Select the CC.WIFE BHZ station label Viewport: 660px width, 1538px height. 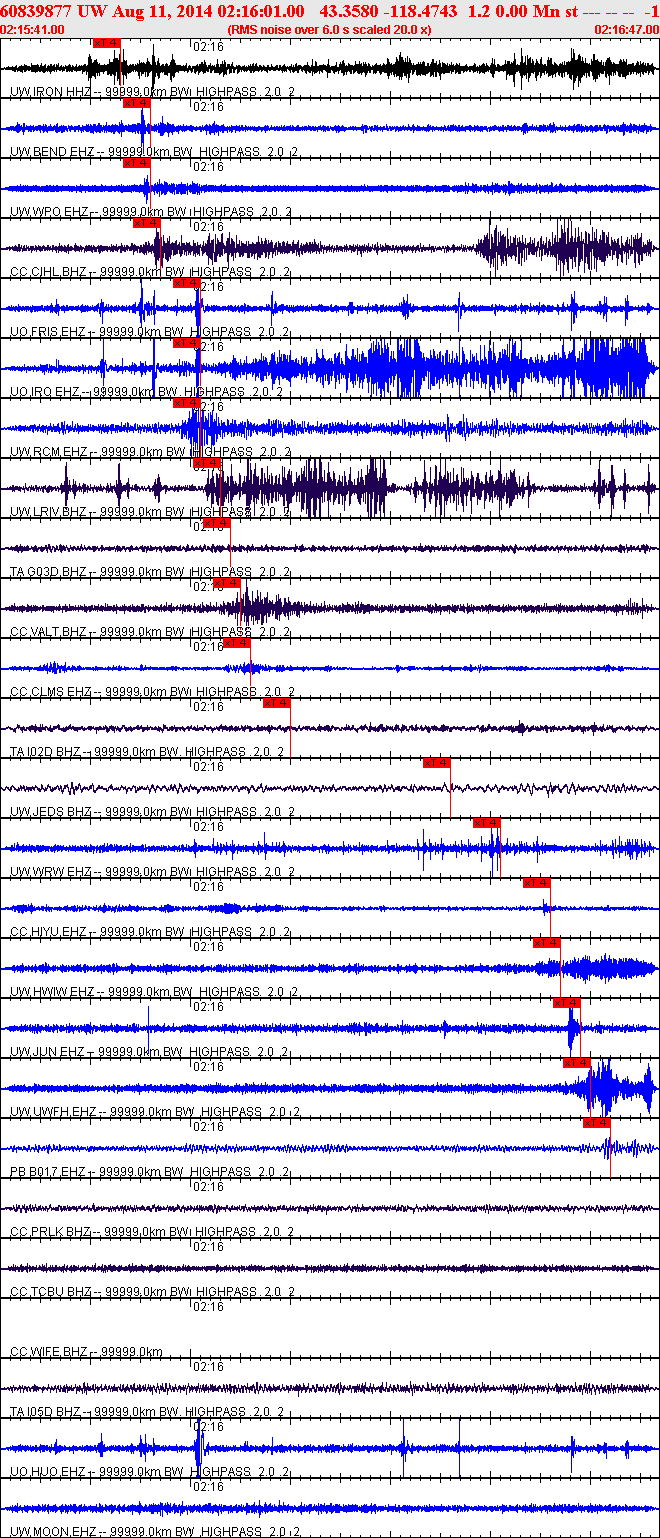point(48,1352)
